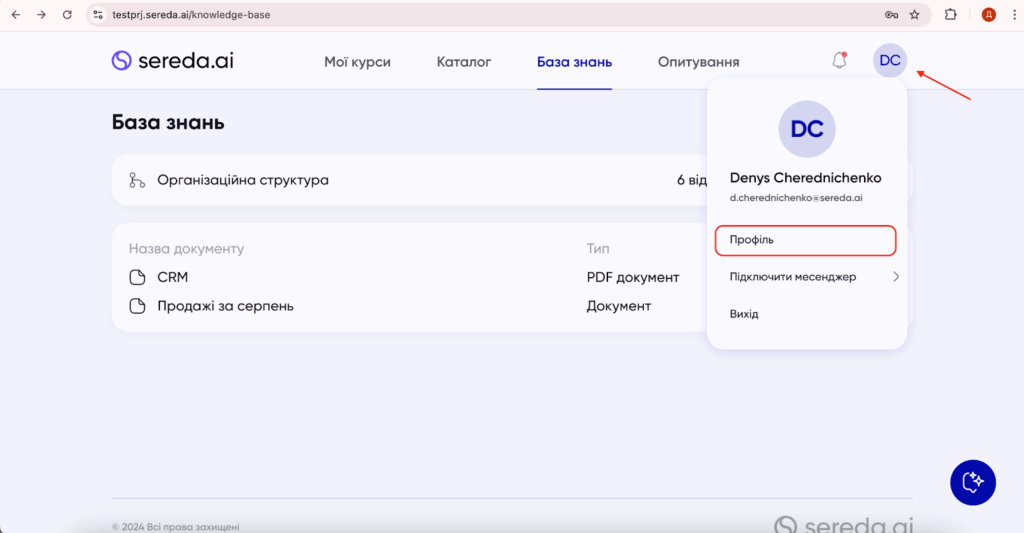The height and width of the screenshot is (533, 1024).
Task: Switch to the Мої курси tab
Action: click(x=357, y=62)
